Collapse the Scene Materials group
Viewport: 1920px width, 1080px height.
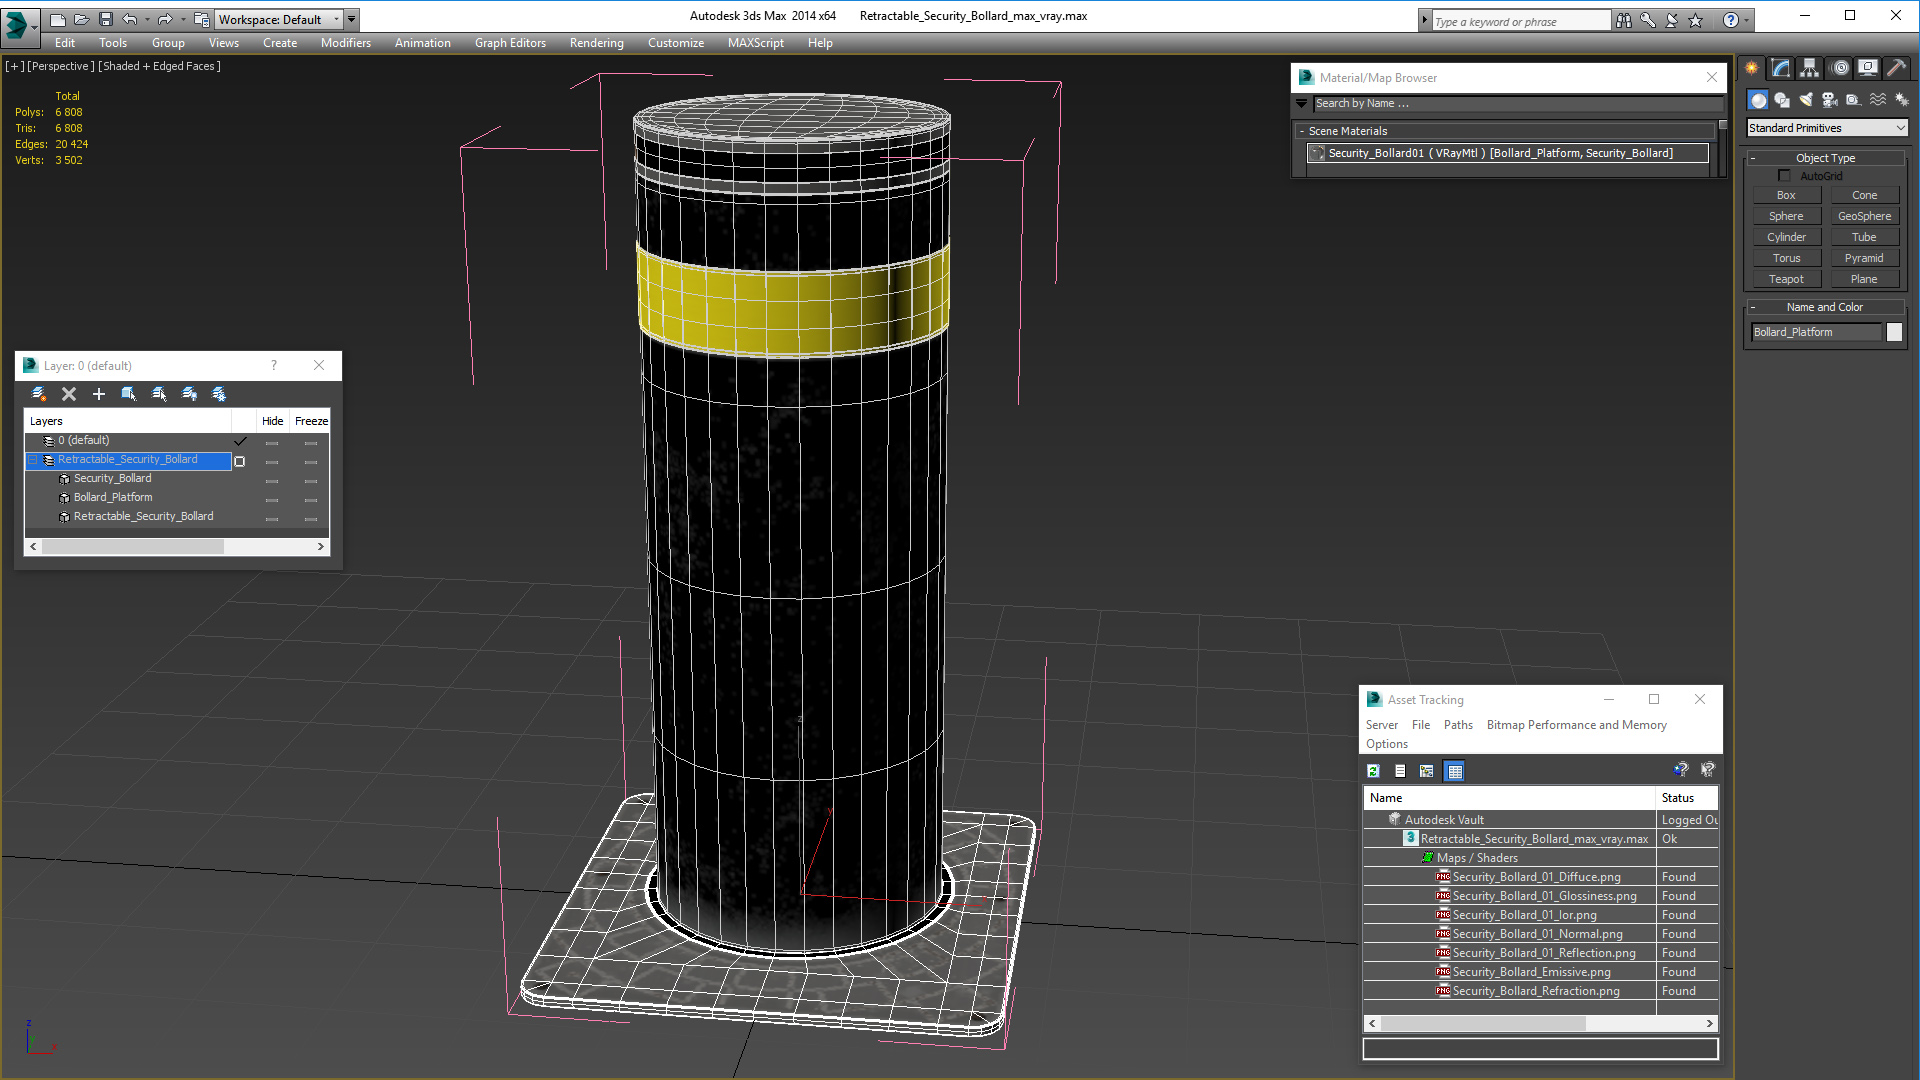click(x=1301, y=131)
